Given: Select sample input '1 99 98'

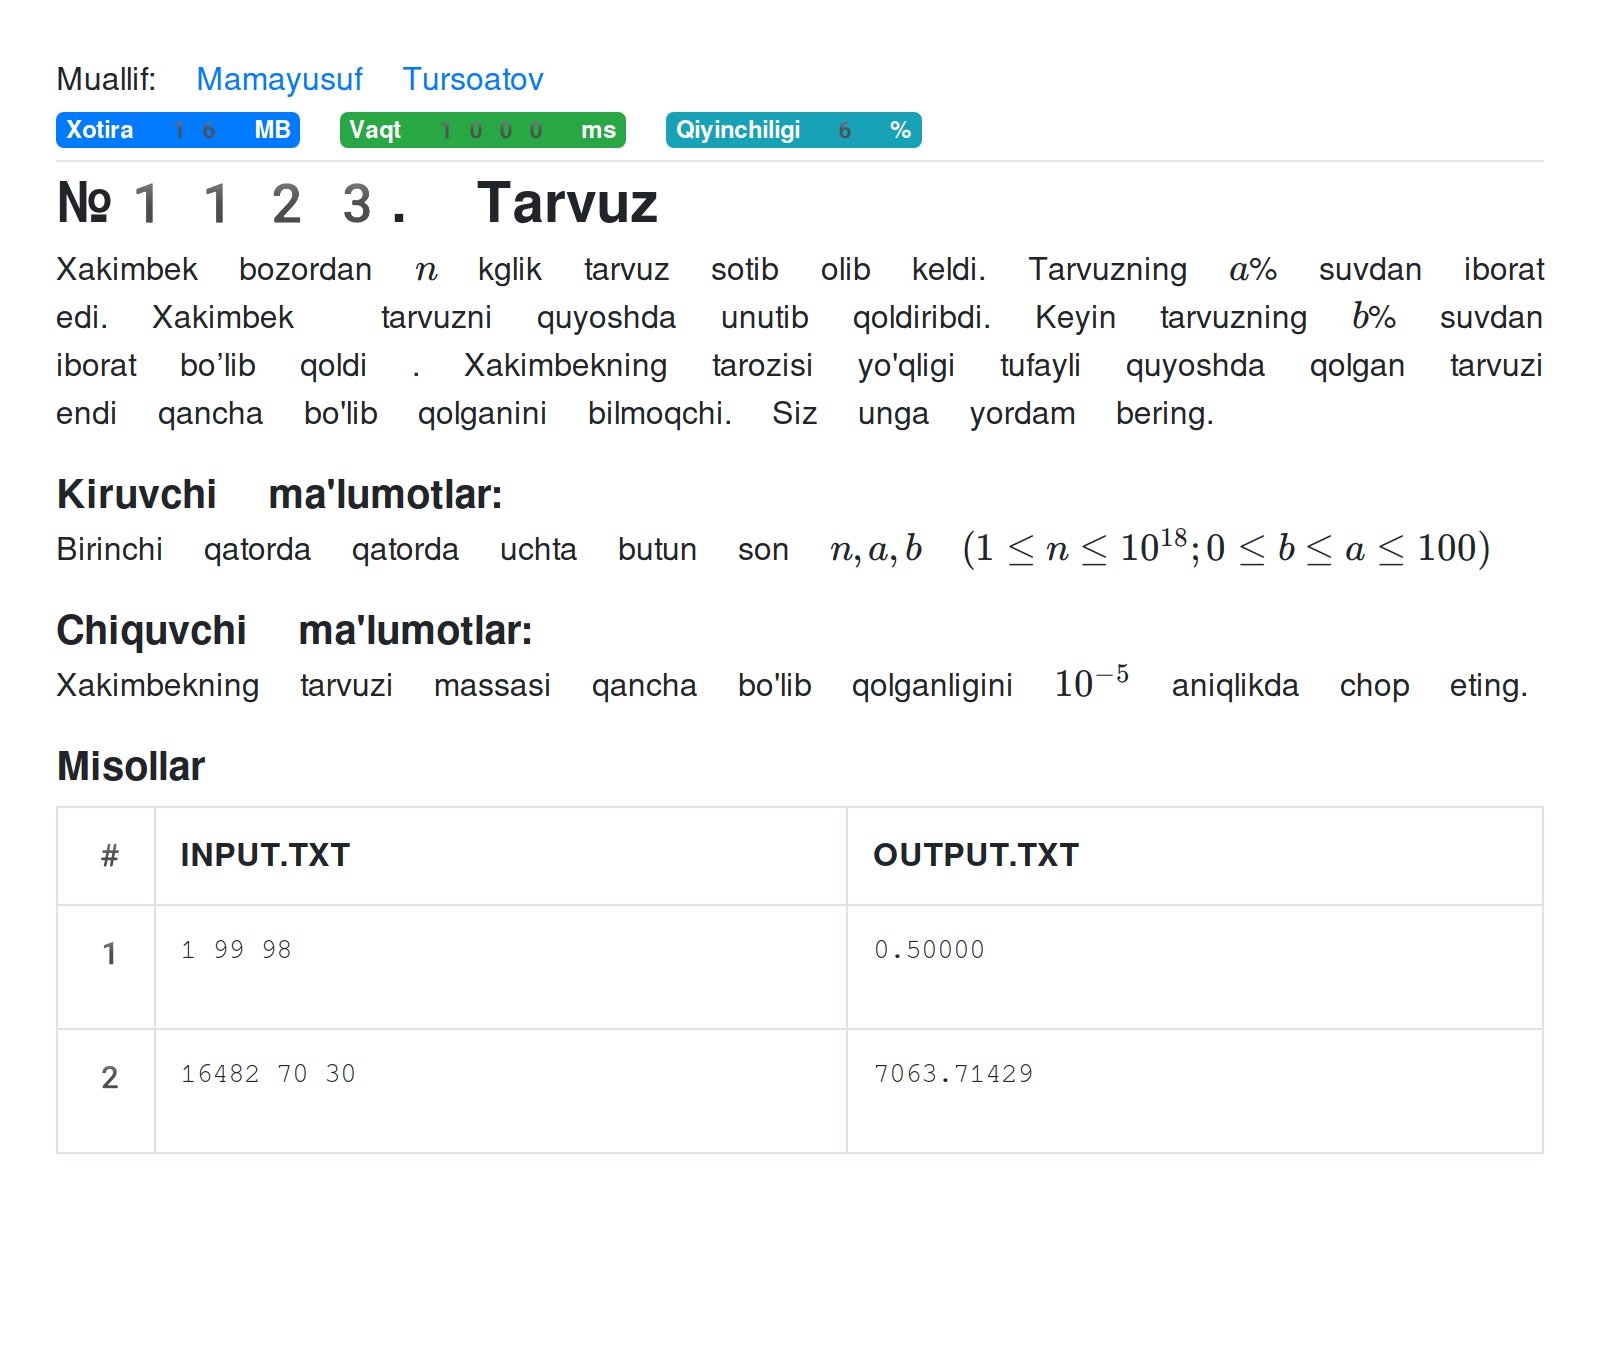Looking at the screenshot, I should pyautogui.click(x=236, y=949).
